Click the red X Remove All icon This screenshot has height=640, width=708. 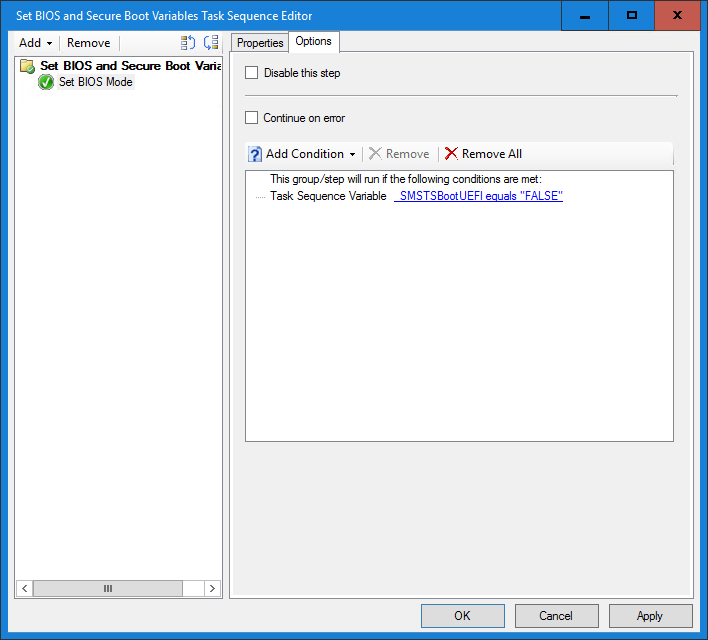click(451, 154)
